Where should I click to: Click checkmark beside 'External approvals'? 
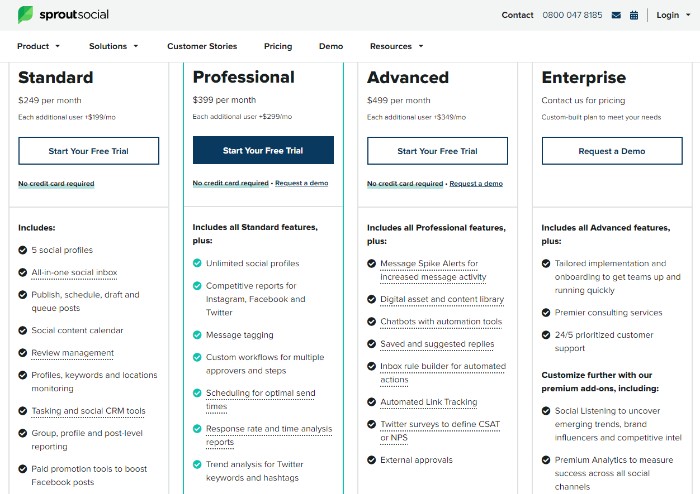click(x=371, y=460)
